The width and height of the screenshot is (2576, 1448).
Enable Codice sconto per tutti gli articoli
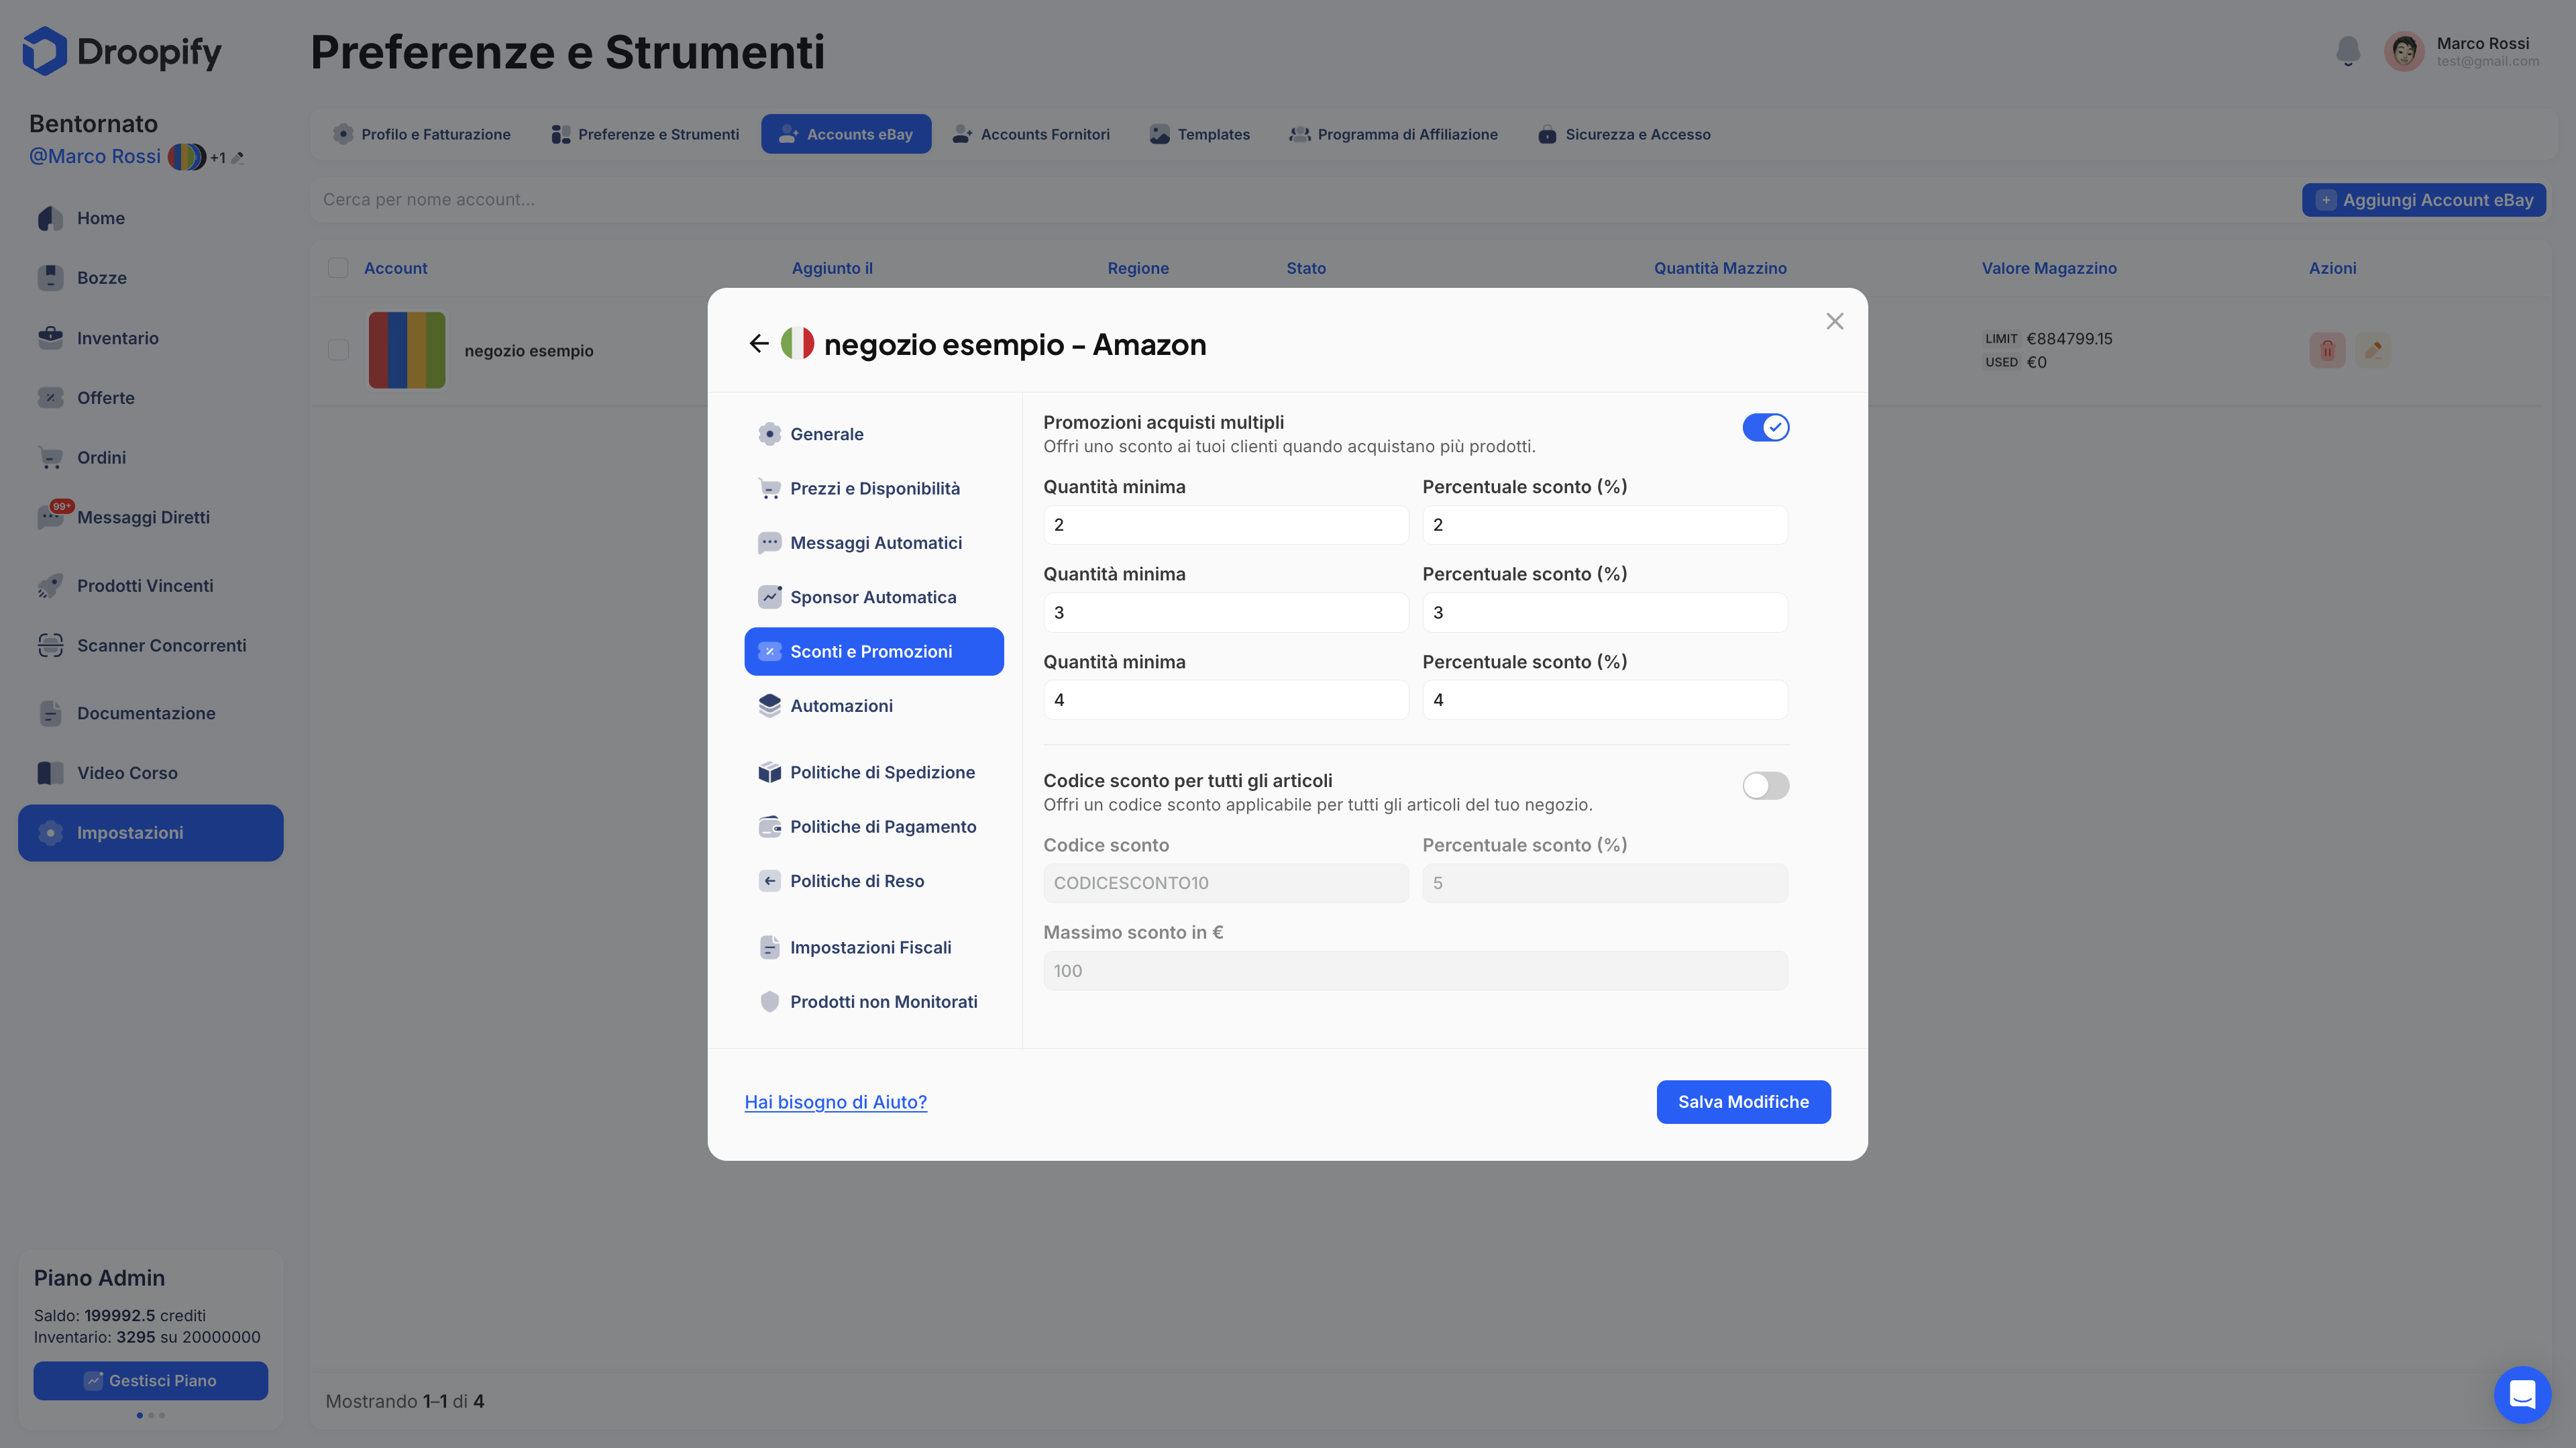(x=1765, y=786)
